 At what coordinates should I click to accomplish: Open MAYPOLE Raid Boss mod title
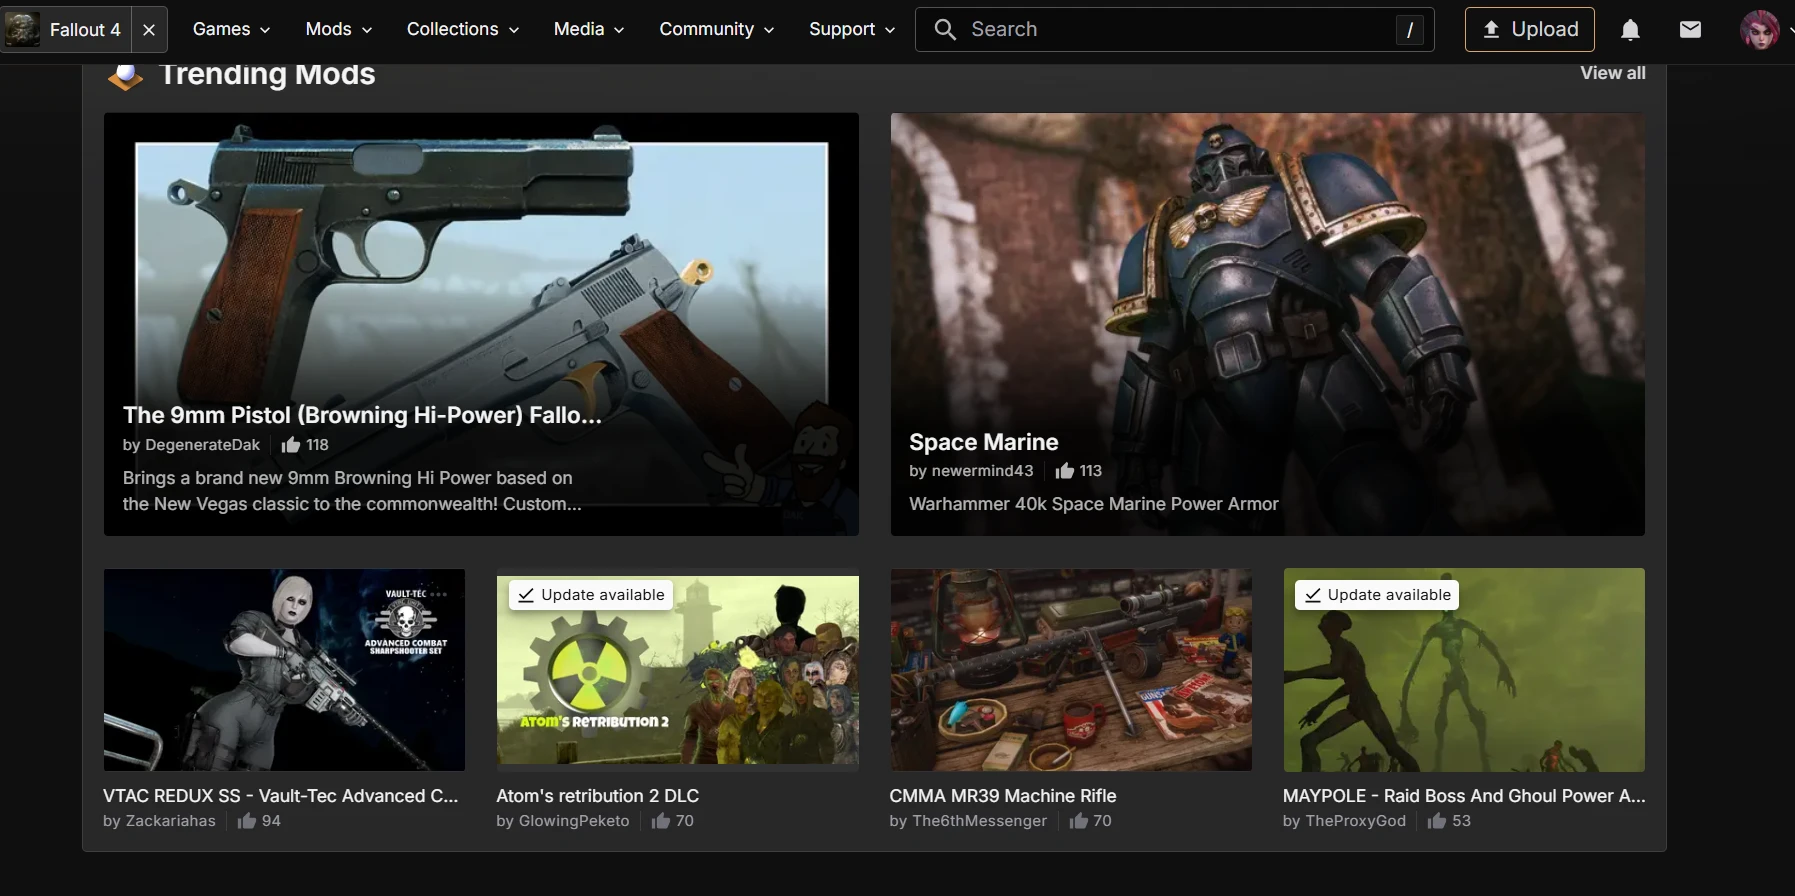[x=1464, y=796]
